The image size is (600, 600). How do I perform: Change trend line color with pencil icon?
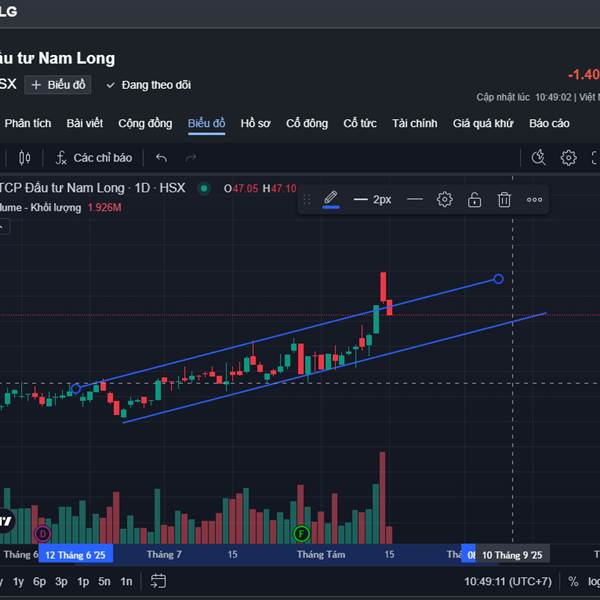(331, 199)
